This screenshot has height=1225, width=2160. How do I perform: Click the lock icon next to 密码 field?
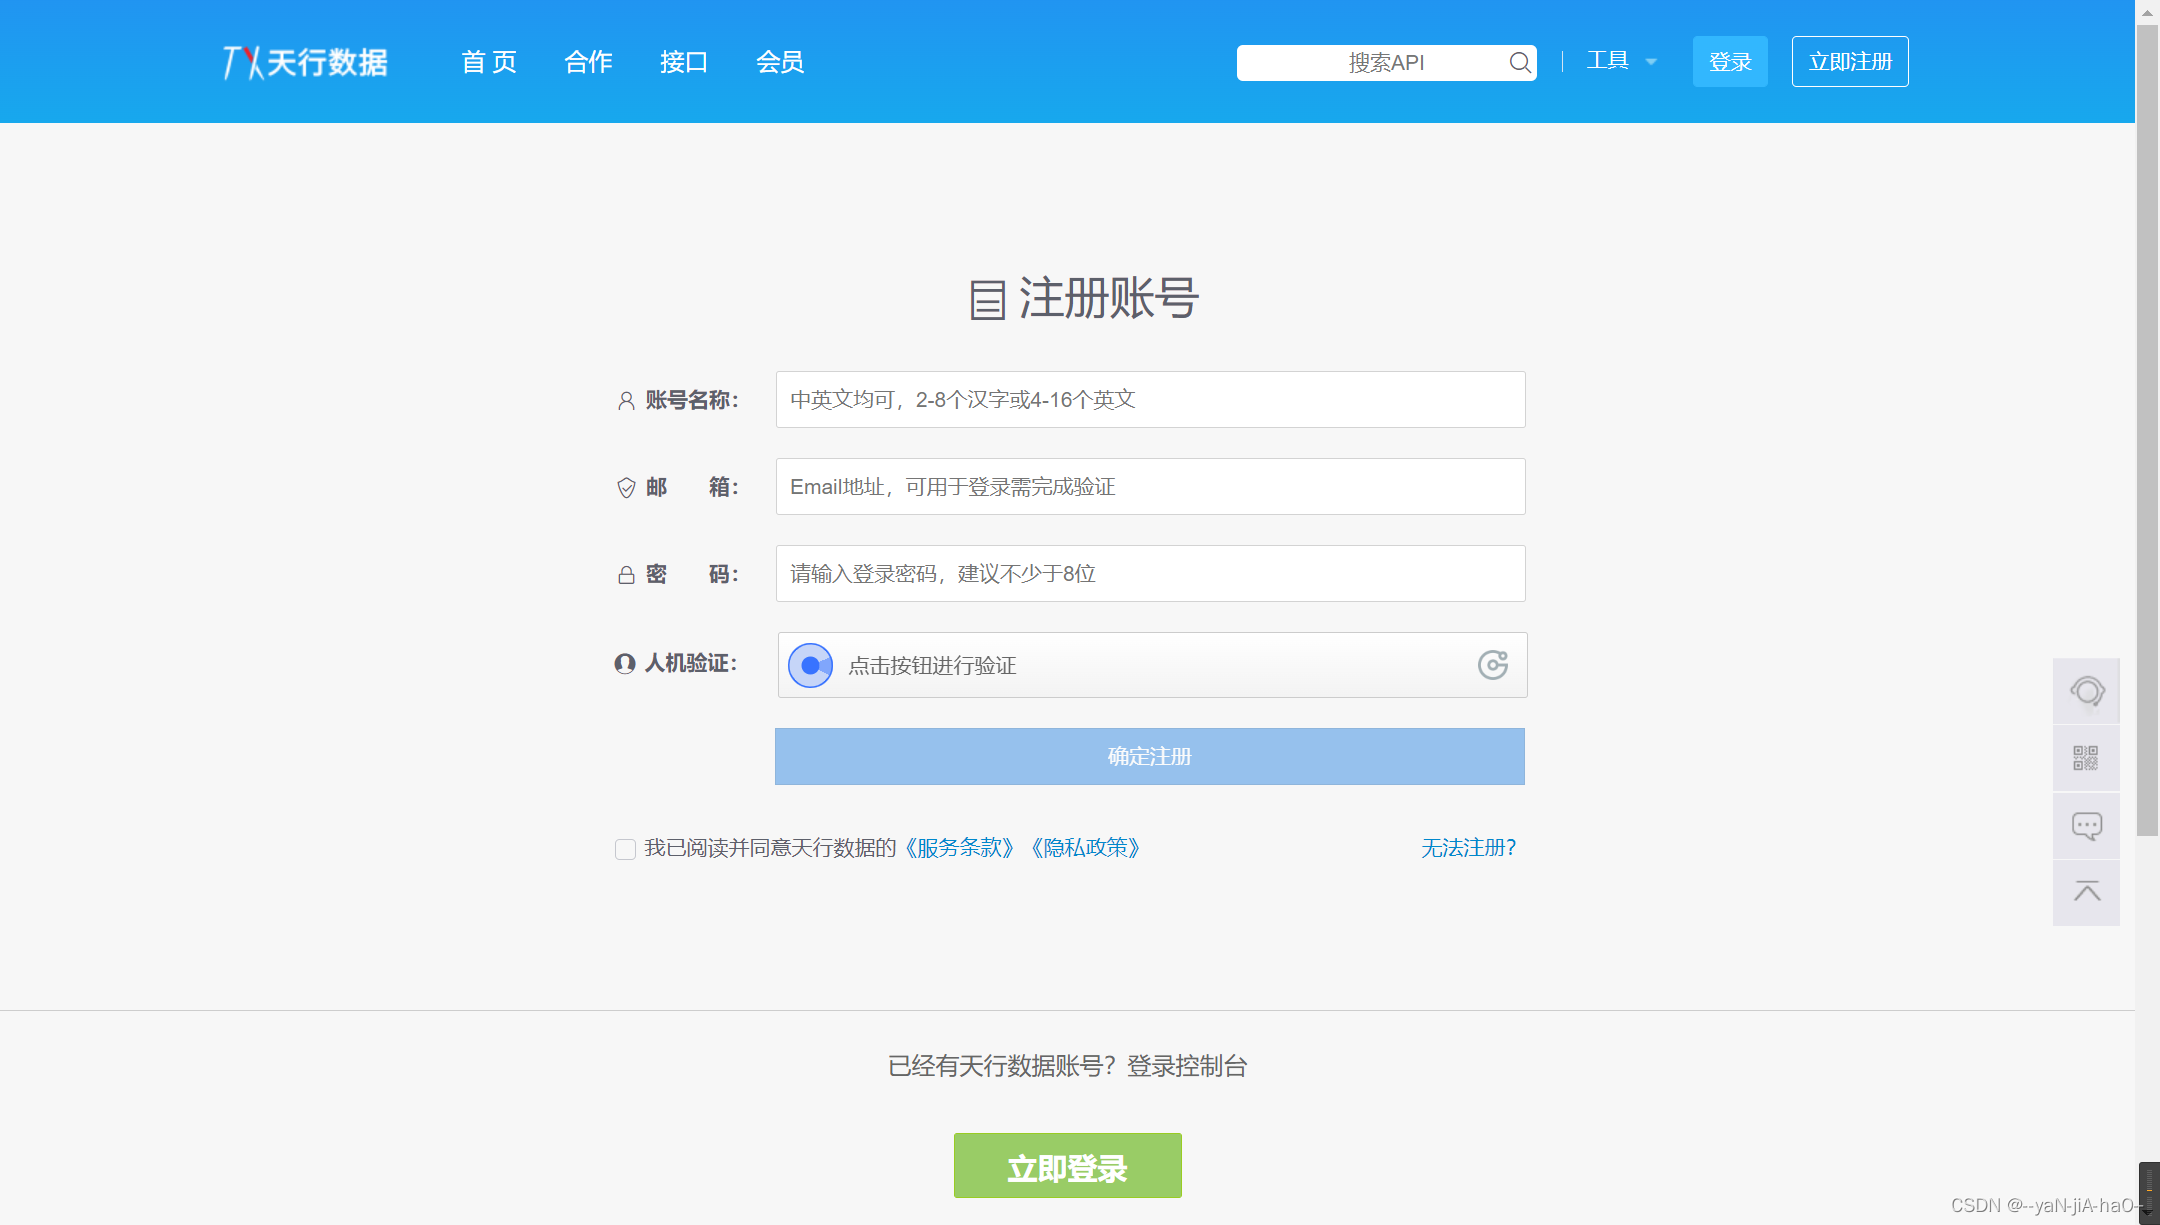click(625, 574)
